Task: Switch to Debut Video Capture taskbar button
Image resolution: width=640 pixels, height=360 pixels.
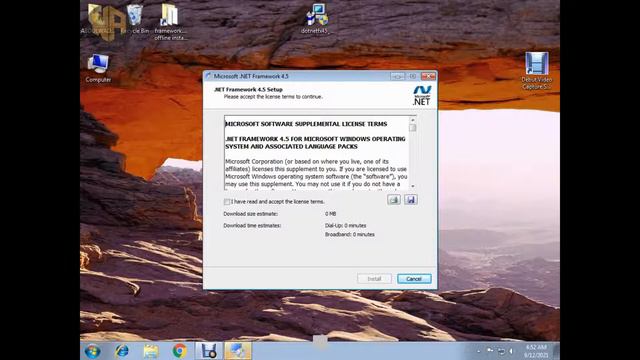Action: 209,351
